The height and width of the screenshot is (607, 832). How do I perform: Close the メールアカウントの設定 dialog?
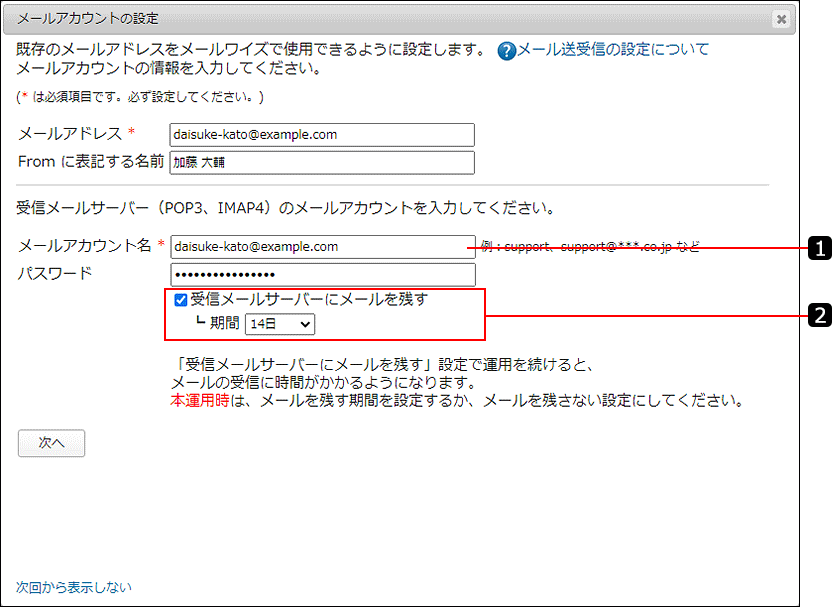(x=781, y=19)
